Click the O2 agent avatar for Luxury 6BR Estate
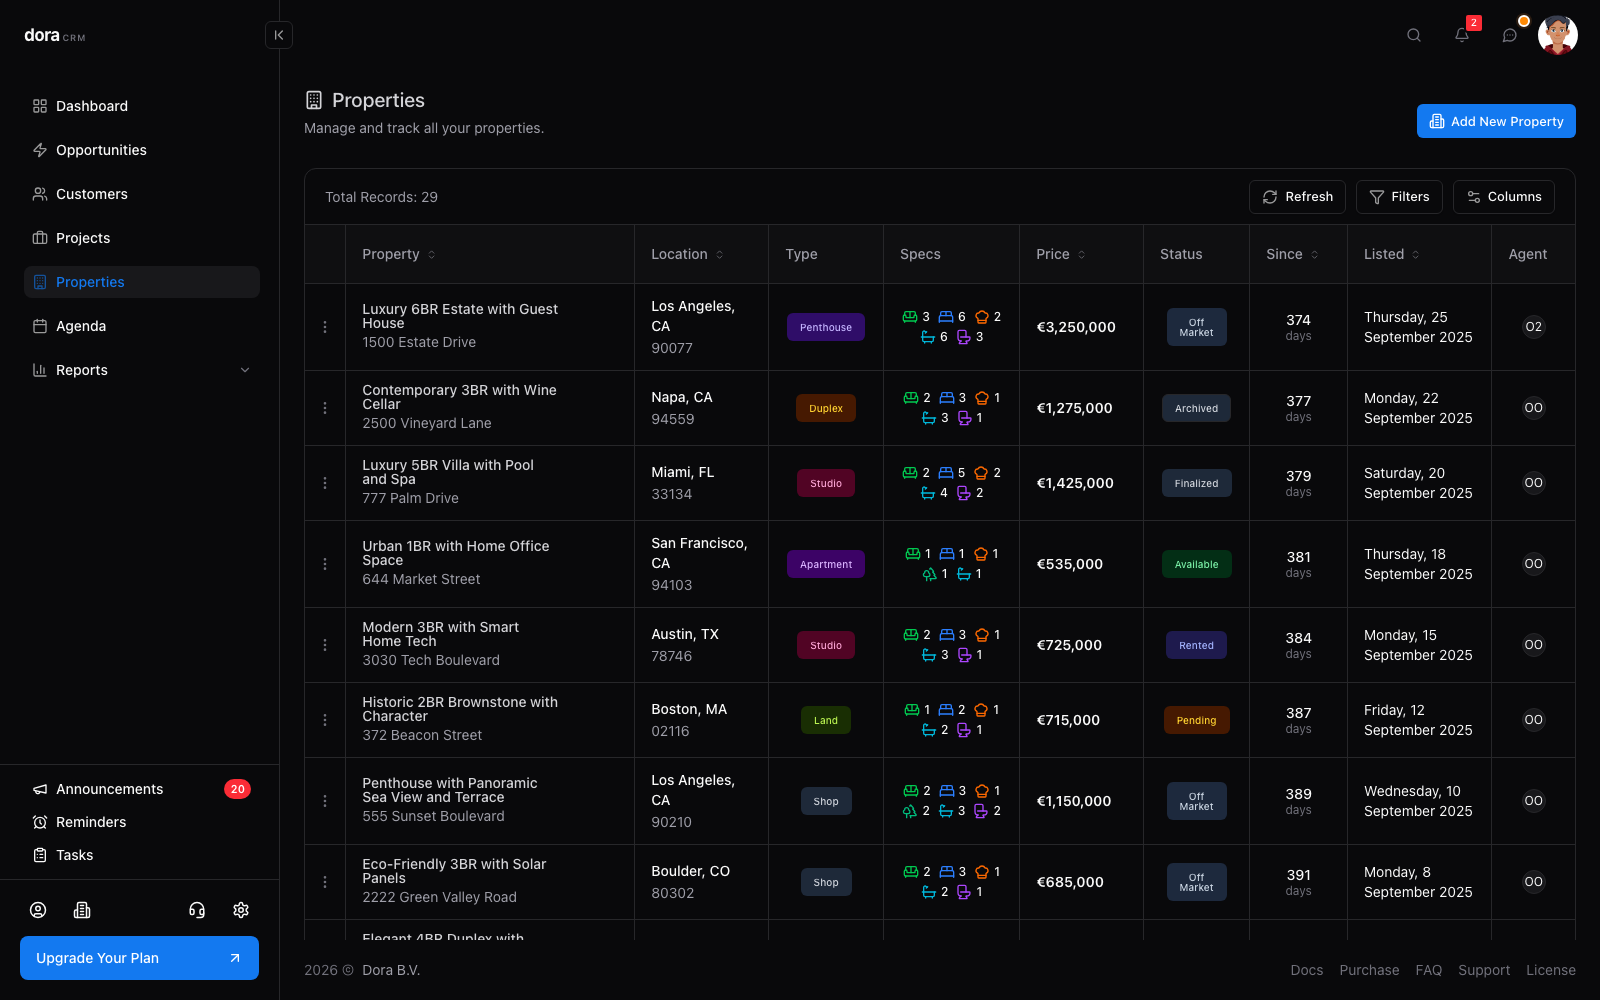This screenshot has height=1000, width=1600. 1533,327
